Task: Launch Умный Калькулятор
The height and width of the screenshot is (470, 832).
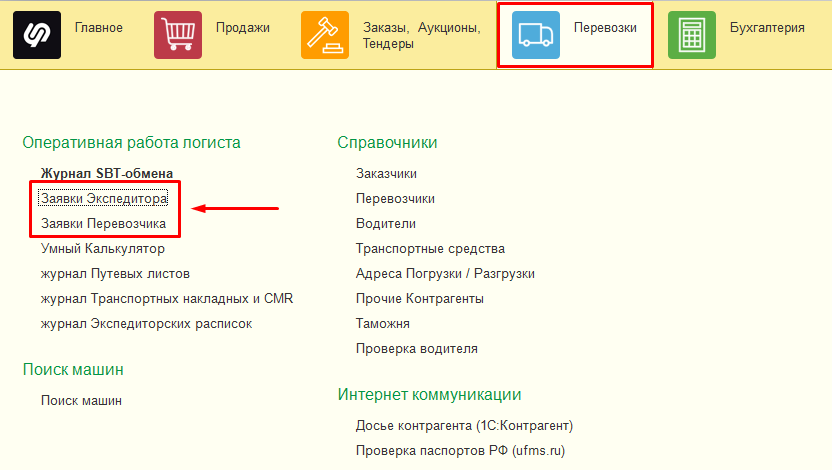Action: pyautogui.click(x=103, y=248)
